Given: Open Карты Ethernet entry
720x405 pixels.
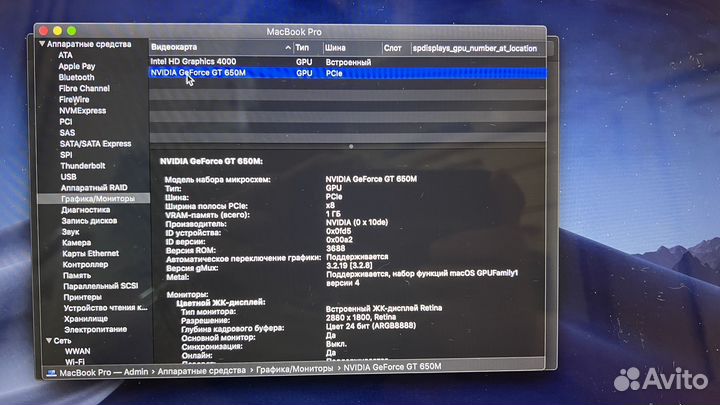Looking at the screenshot, I should (90, 253).
